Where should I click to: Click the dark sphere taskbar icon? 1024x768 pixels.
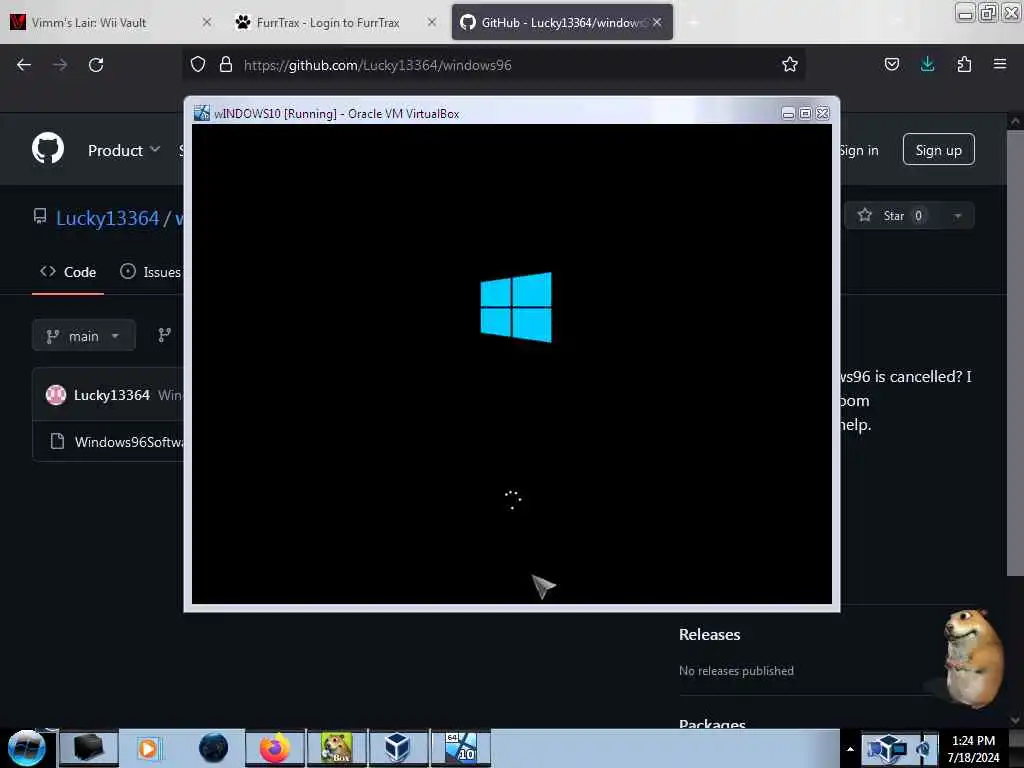pos(214,748)
